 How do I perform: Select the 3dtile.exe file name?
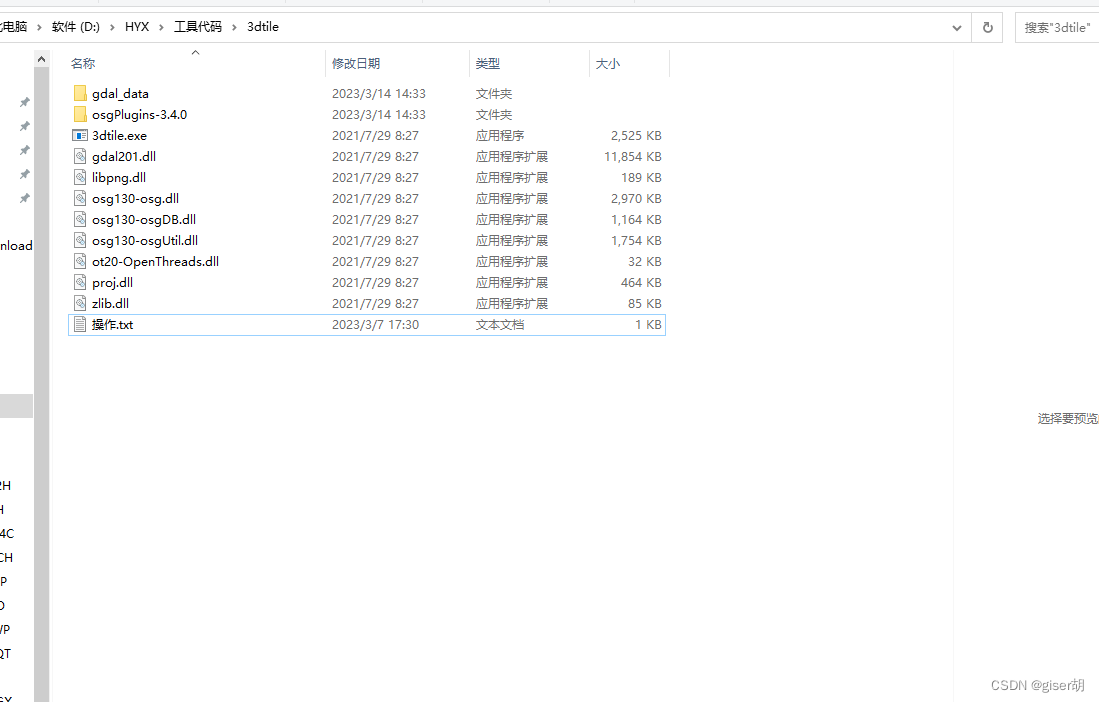click(119, 135)
